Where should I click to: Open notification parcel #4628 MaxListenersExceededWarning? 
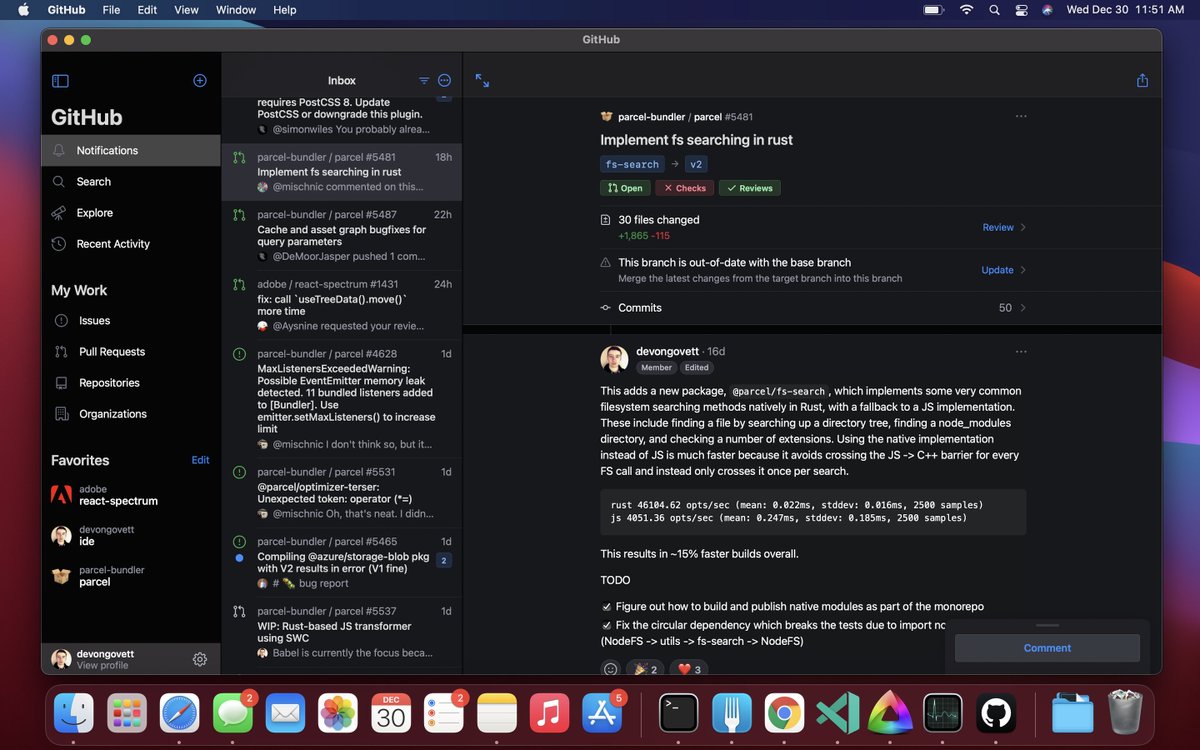tap(341, 401)
